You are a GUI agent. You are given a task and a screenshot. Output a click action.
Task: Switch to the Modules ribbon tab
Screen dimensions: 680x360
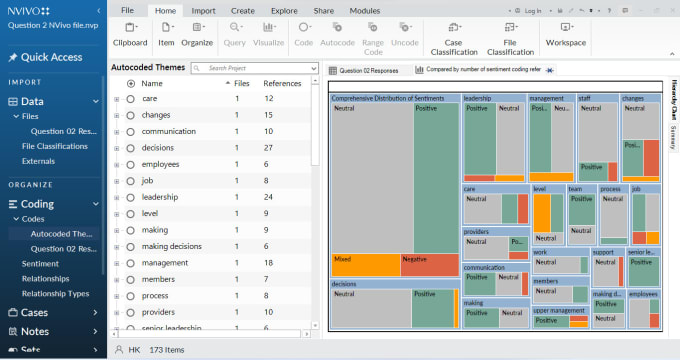pos(365,11)
